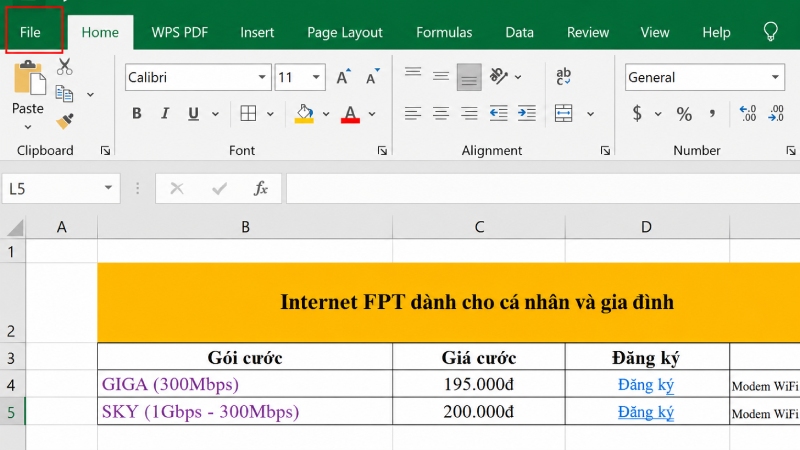
Task: Click the Copy icon
Action: [x=64, y=94]
